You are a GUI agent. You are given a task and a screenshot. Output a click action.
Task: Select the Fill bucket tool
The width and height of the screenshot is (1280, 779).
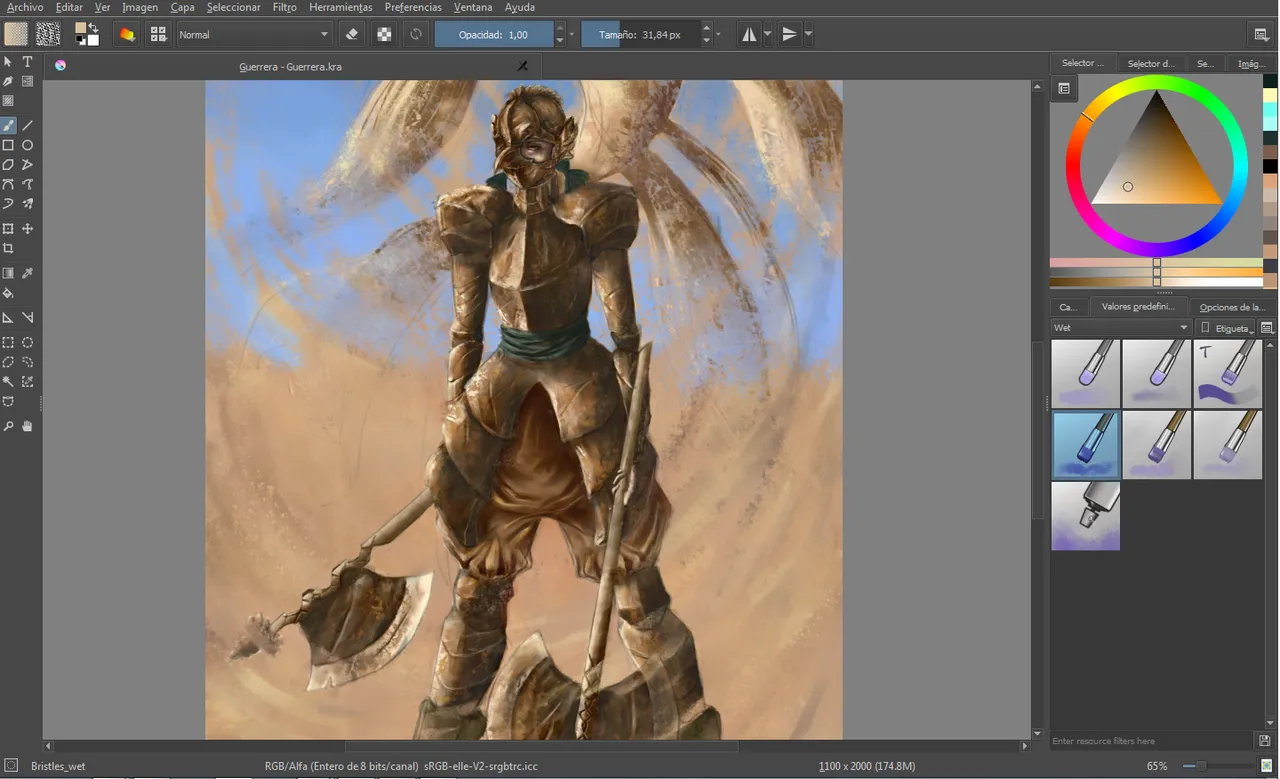pos(8,293)
